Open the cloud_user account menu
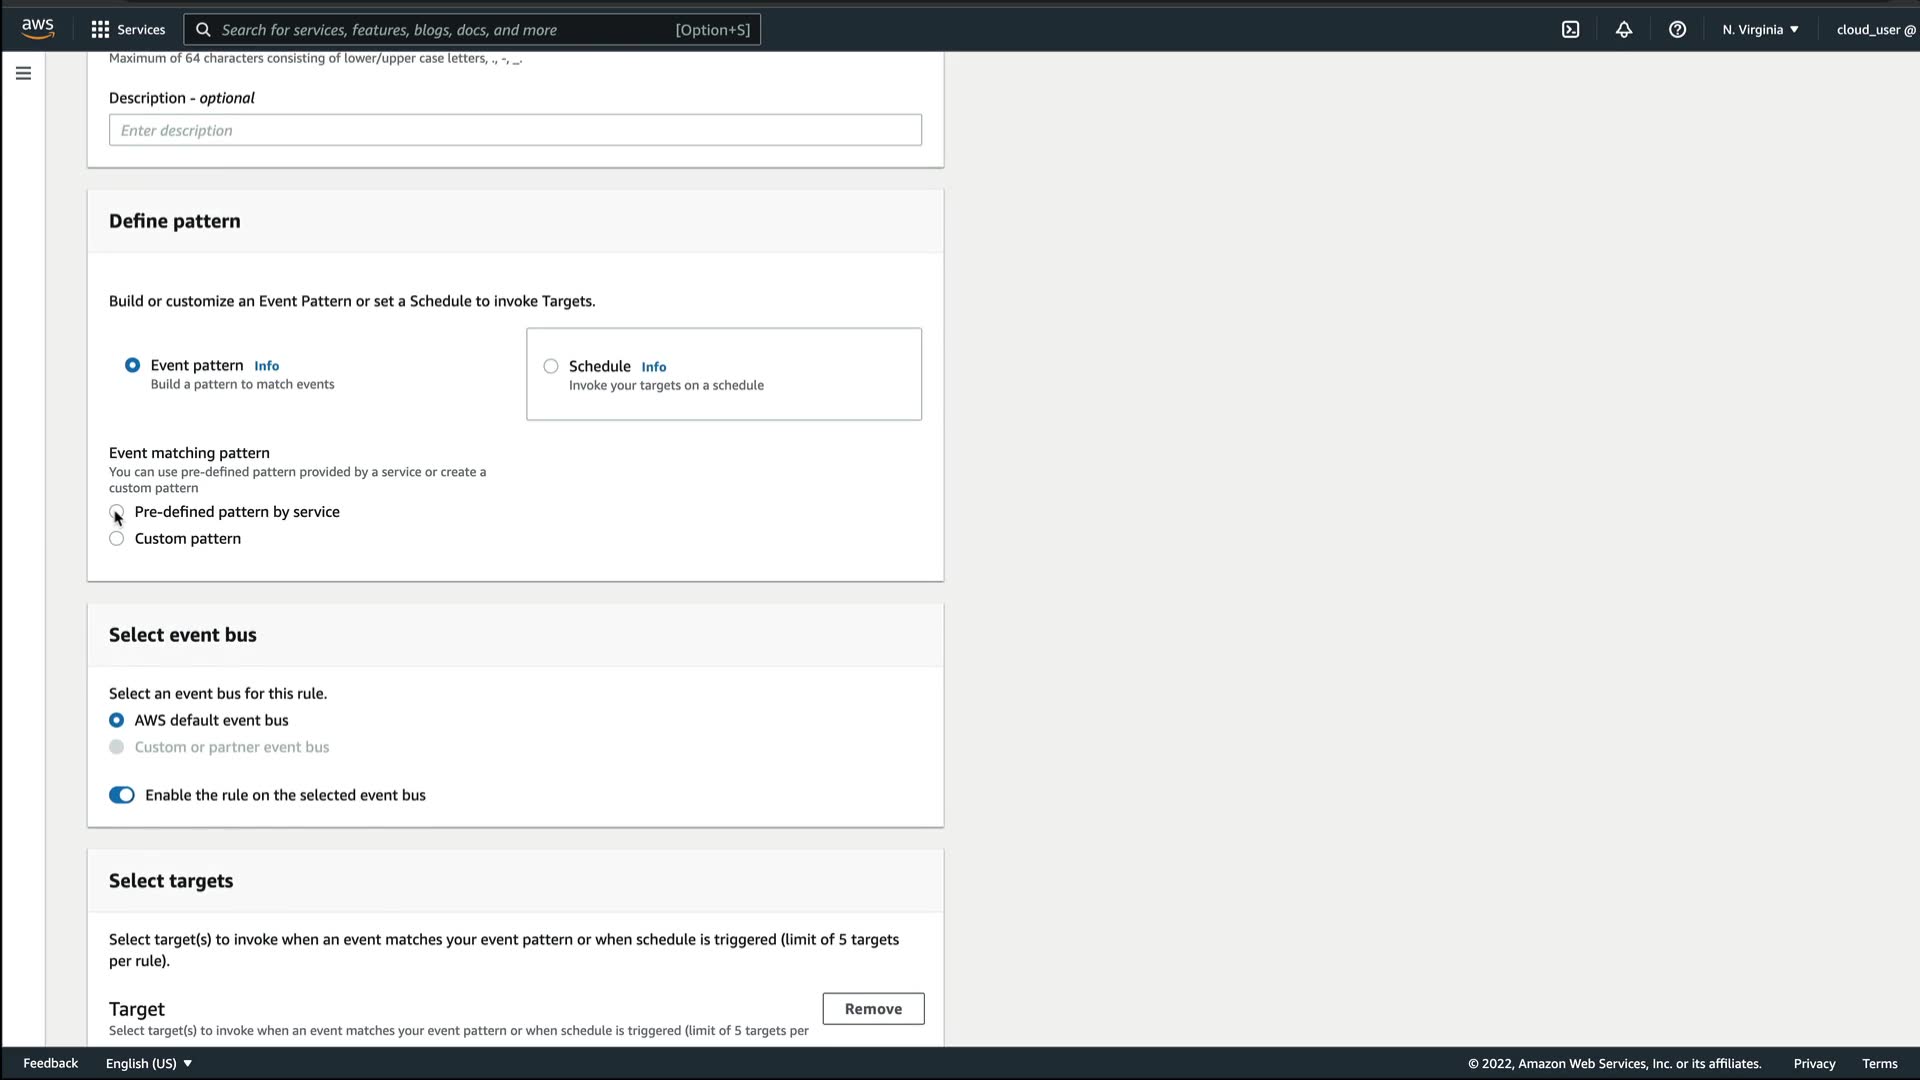 (x=1875, y=29)
